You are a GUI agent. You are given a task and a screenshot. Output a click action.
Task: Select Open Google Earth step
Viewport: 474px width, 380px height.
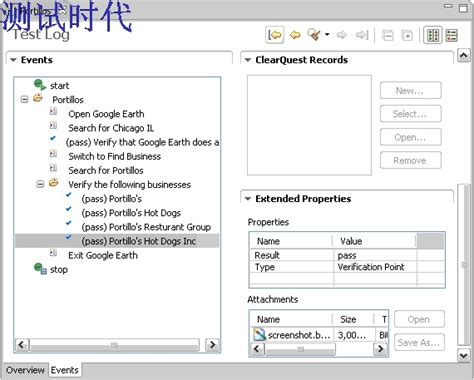click(x=106, y=114)
